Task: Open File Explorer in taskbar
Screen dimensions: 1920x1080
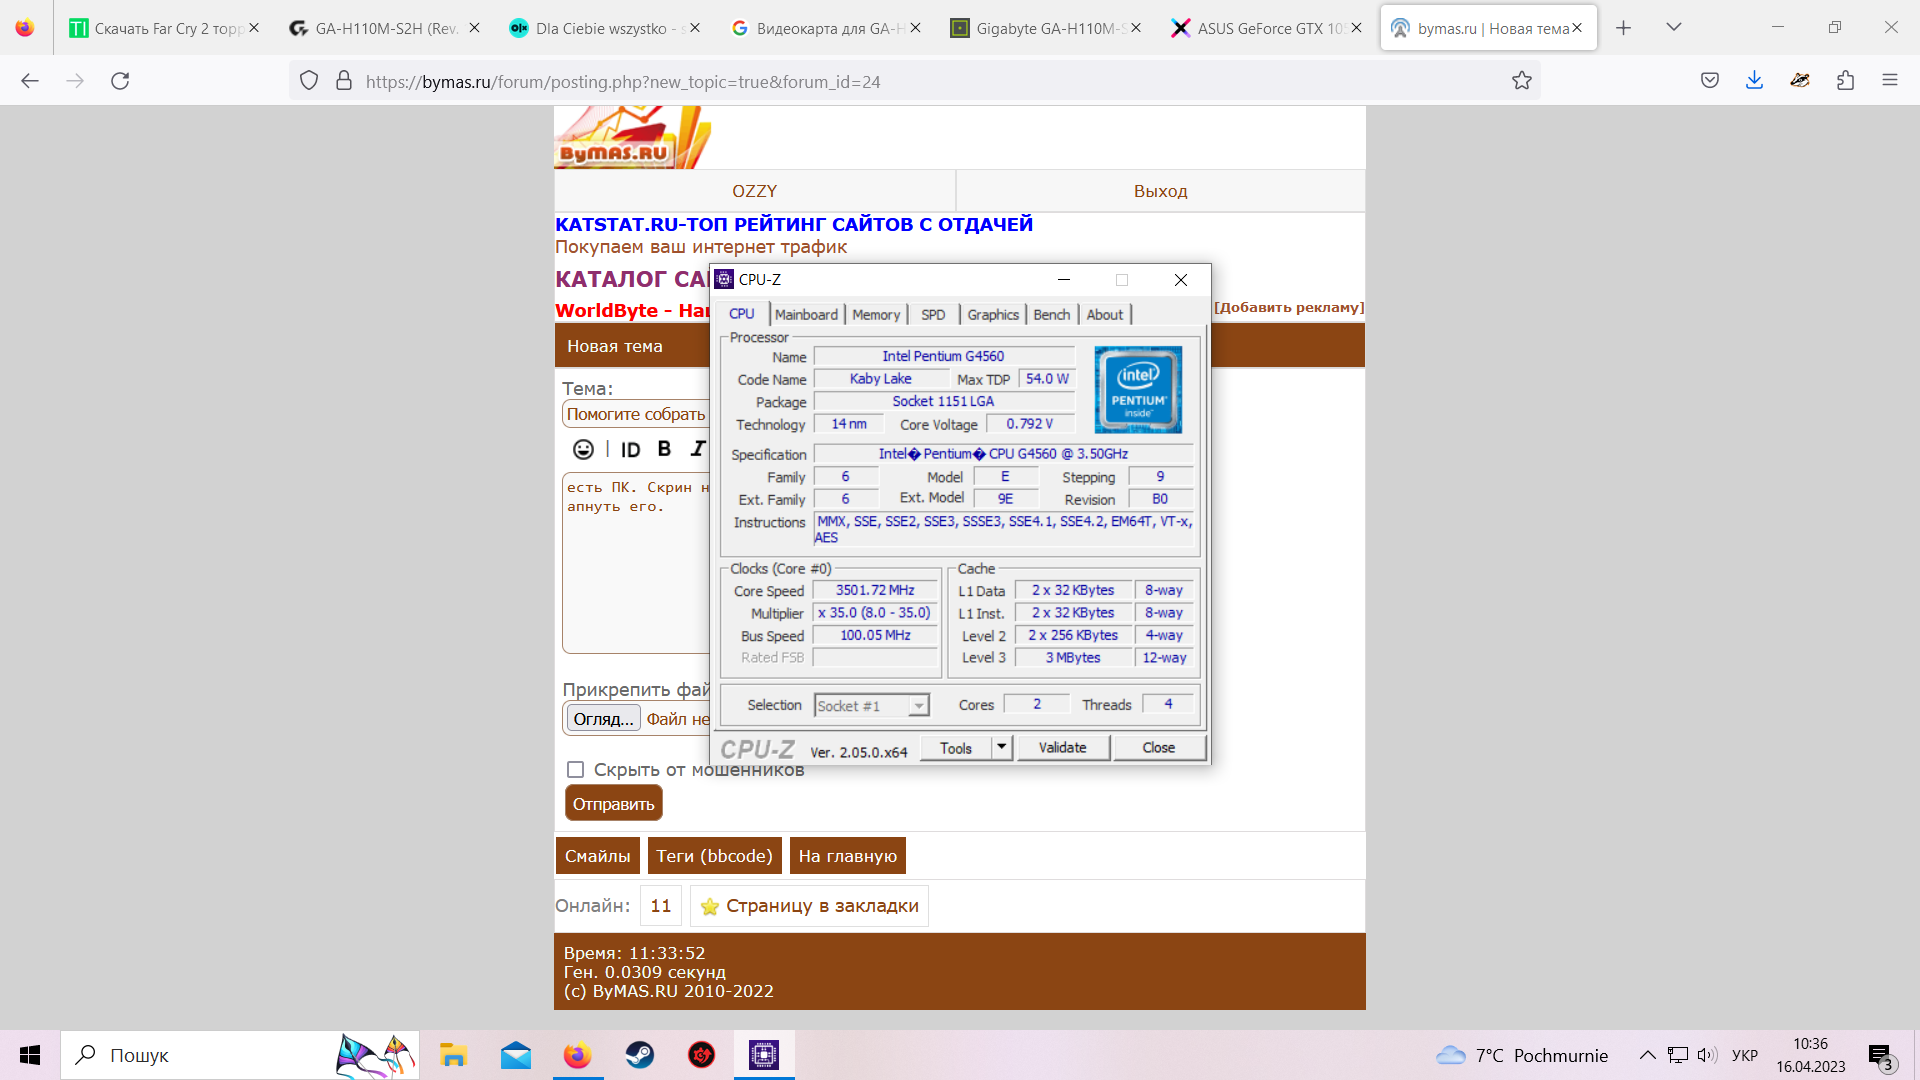Action: 453,1055
